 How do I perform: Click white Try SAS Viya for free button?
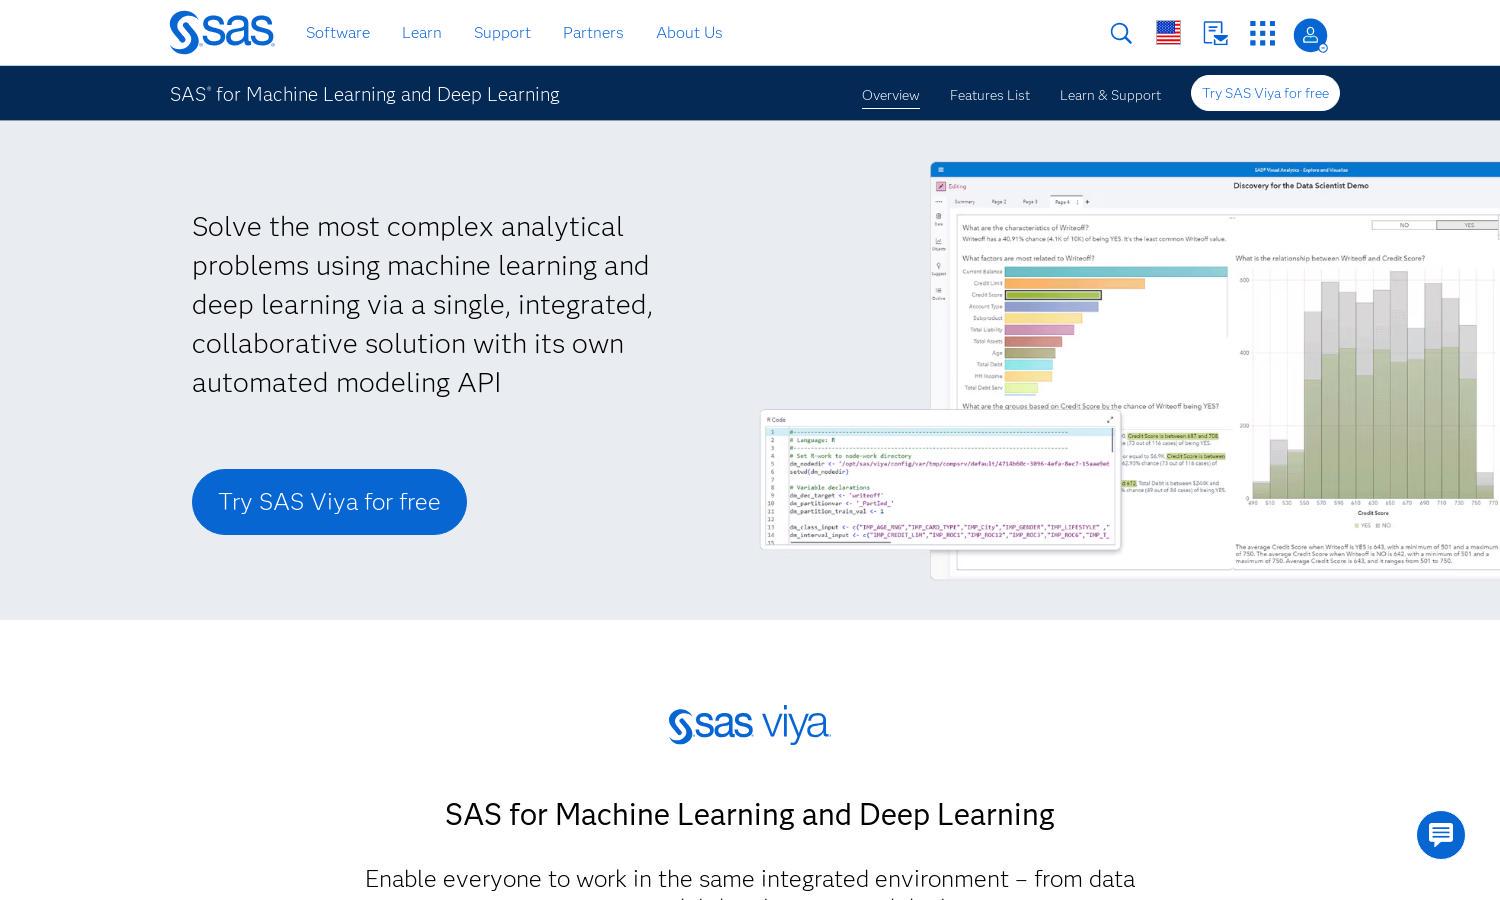[1265, 93]
